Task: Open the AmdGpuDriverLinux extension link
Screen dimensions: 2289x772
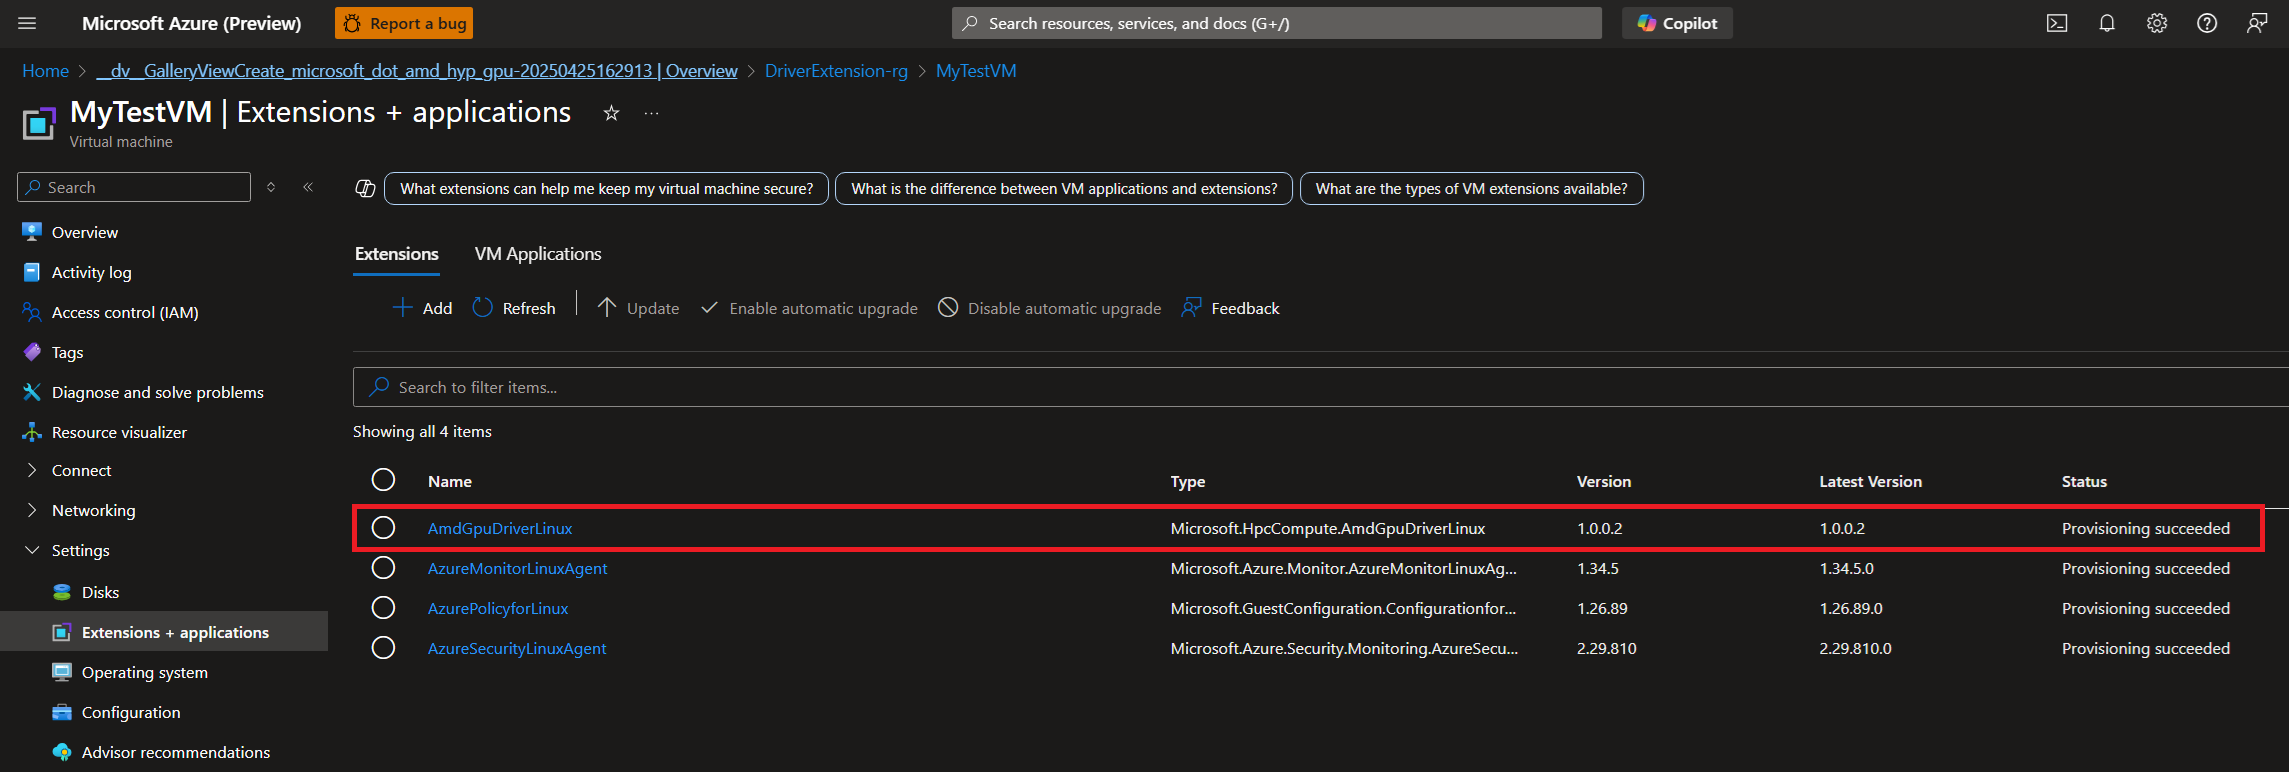Action: (x=500, y=528)
